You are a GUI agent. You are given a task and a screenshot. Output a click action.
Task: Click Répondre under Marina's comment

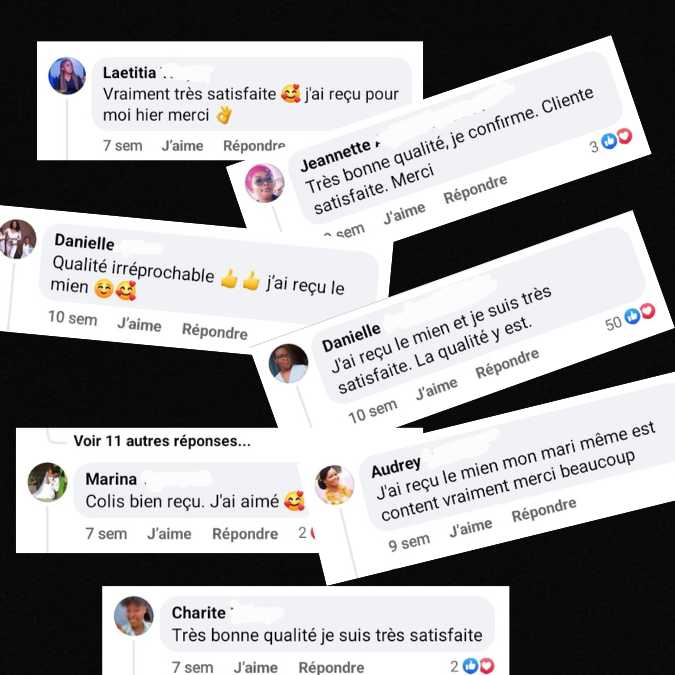click(x=245, y=534)
